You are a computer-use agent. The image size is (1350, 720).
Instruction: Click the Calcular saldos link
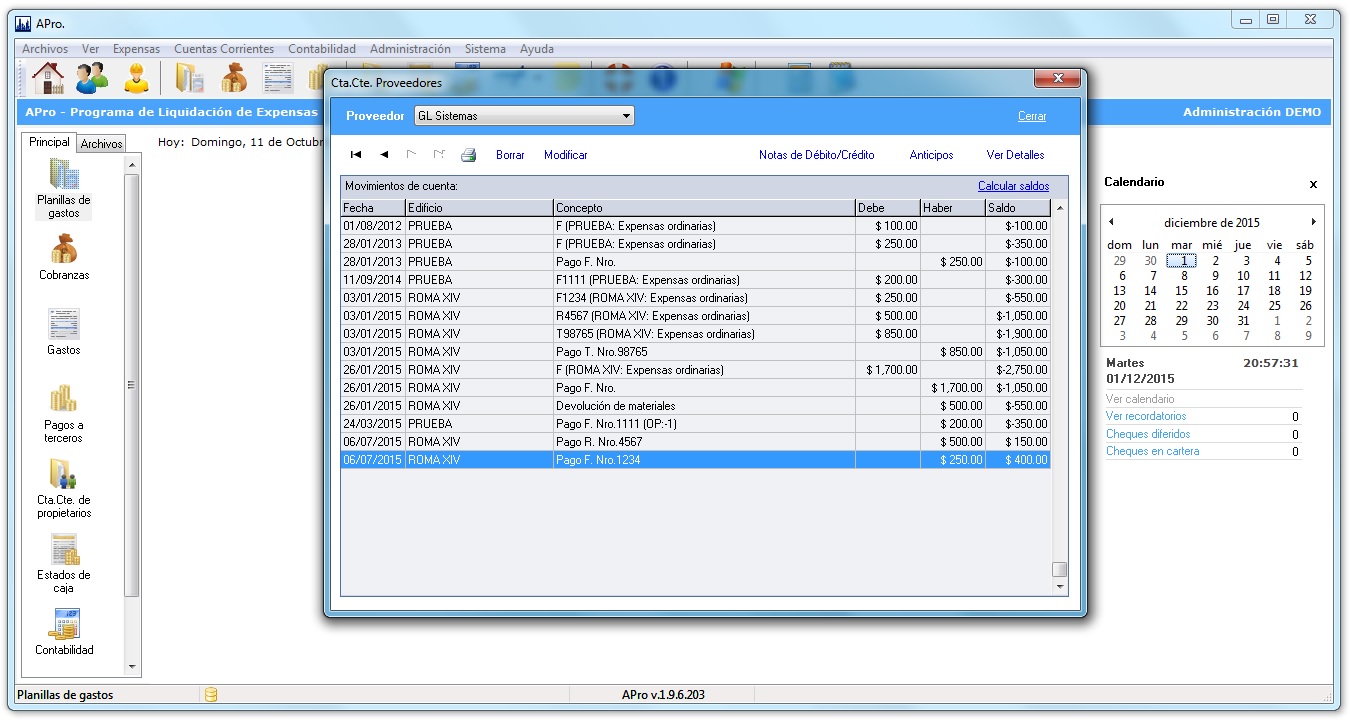click(x=1013, y=186)
